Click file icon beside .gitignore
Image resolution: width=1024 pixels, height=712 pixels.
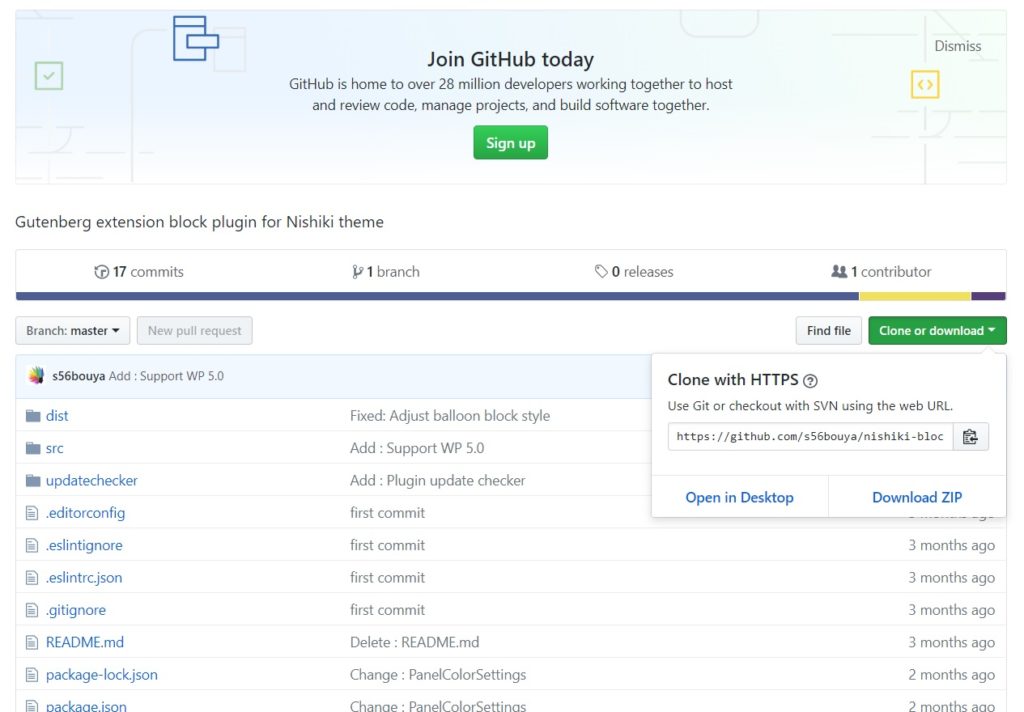[31, 610]
